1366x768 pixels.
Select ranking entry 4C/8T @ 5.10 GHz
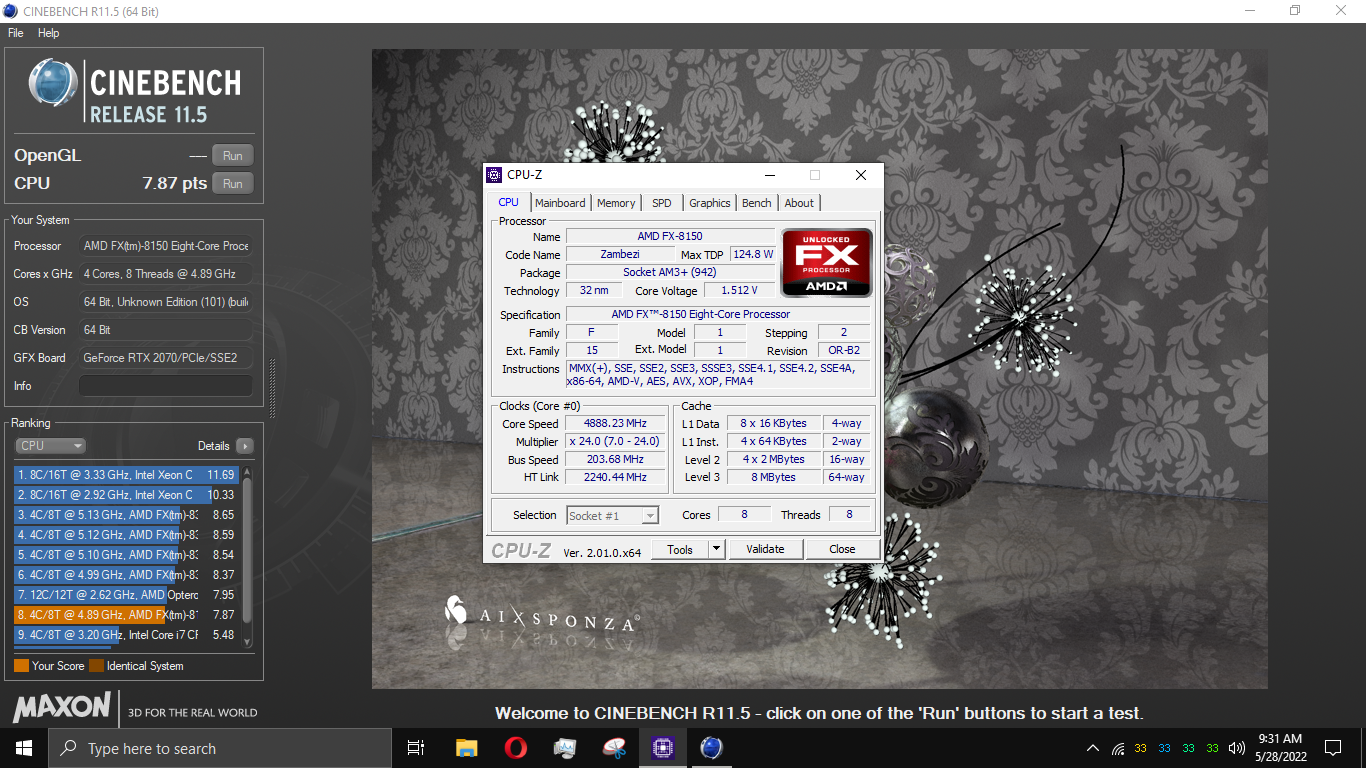126,555
